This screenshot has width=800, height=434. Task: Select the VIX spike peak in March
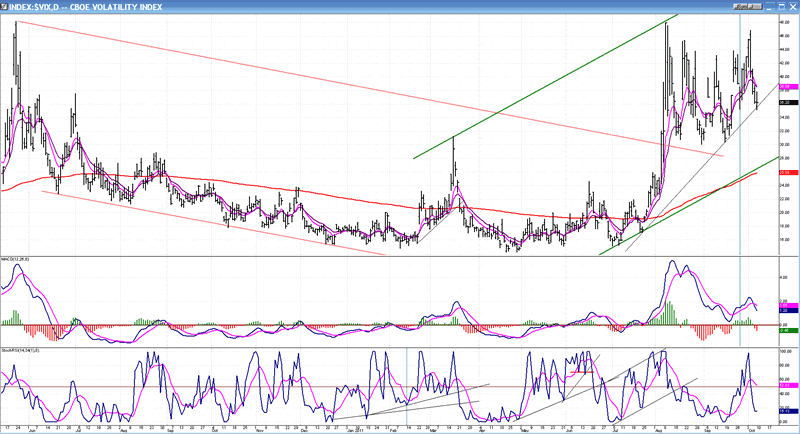[453, 139]
